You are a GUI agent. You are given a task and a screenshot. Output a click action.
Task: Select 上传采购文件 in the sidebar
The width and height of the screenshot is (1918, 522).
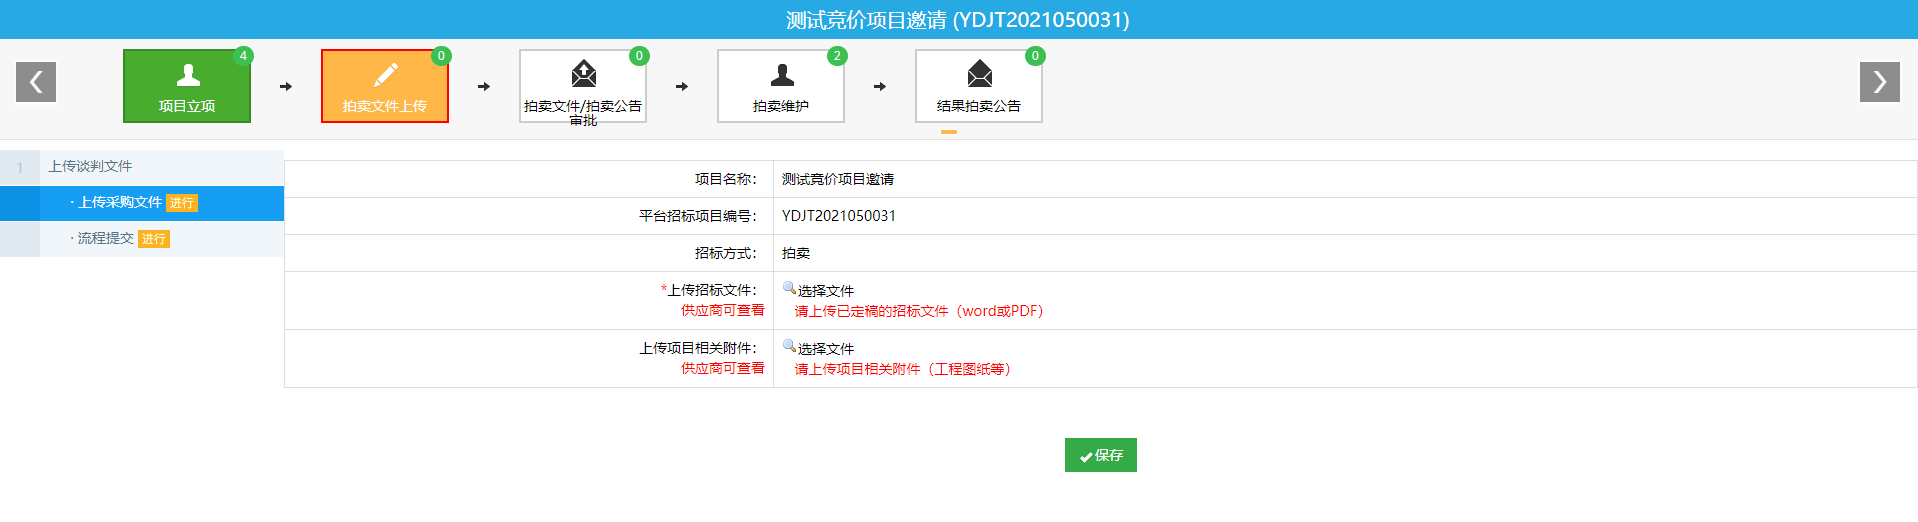click(x=120, y=203)
